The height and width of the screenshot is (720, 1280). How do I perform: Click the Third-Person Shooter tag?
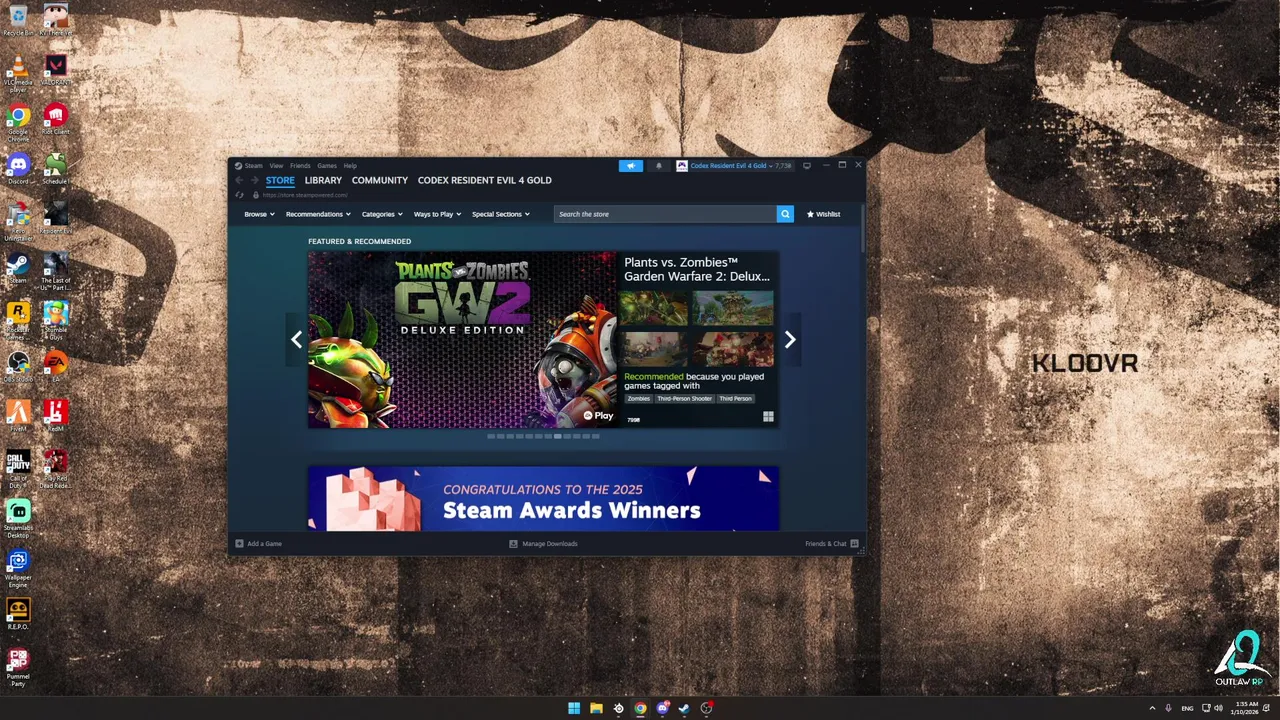(685, 399)
